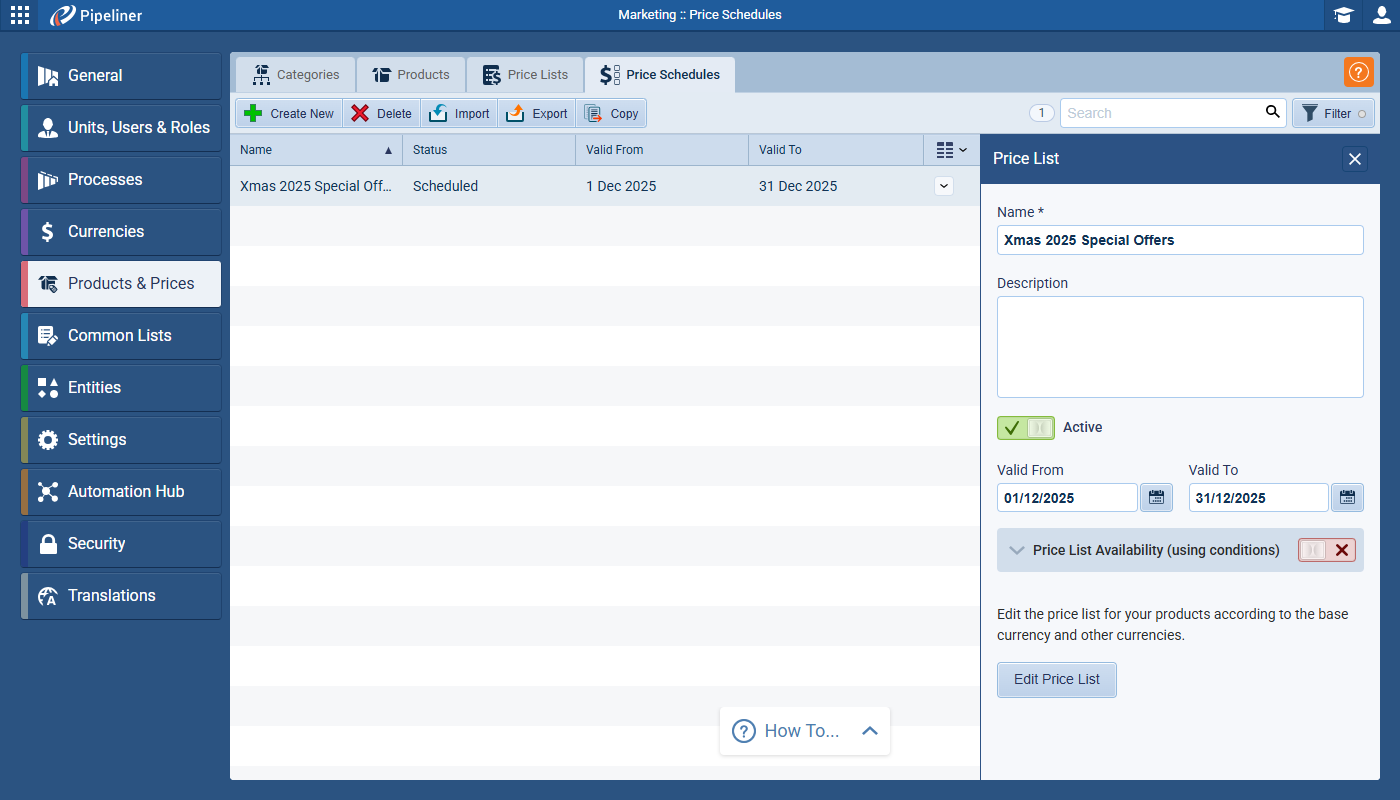Open row dropdown for Xmas 2025 schedule
The height and width of the screenshot is (800, 1400).
tap(943, 186)
